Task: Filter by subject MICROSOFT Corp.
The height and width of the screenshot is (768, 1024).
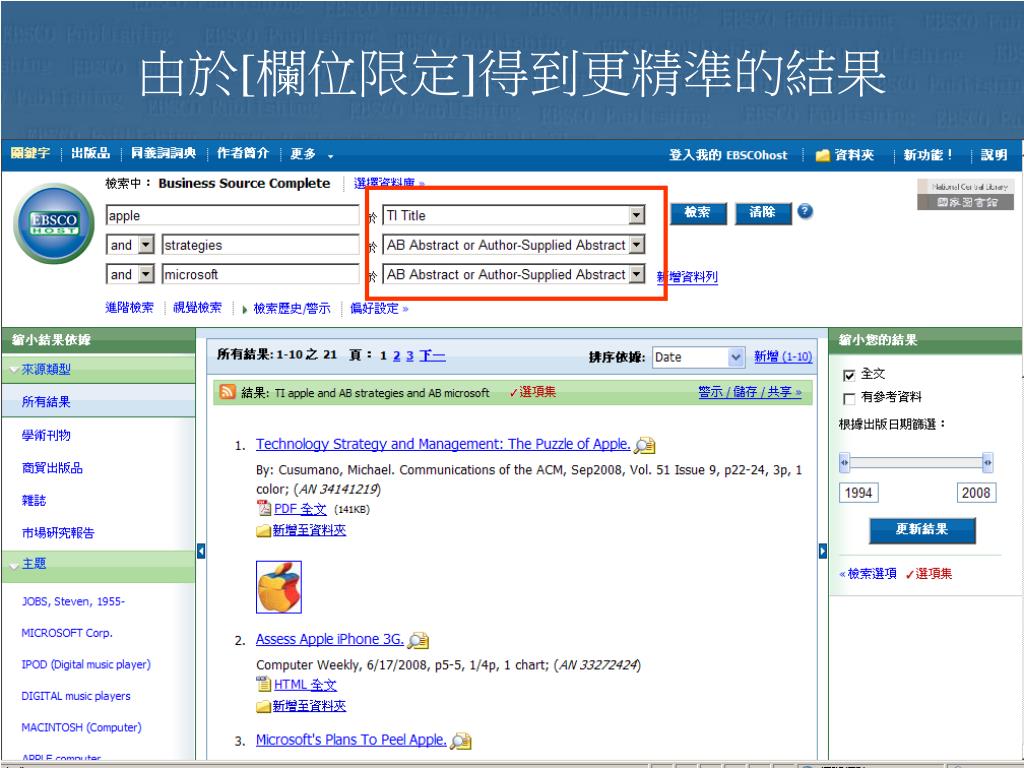Action: [x=67, y=633]
